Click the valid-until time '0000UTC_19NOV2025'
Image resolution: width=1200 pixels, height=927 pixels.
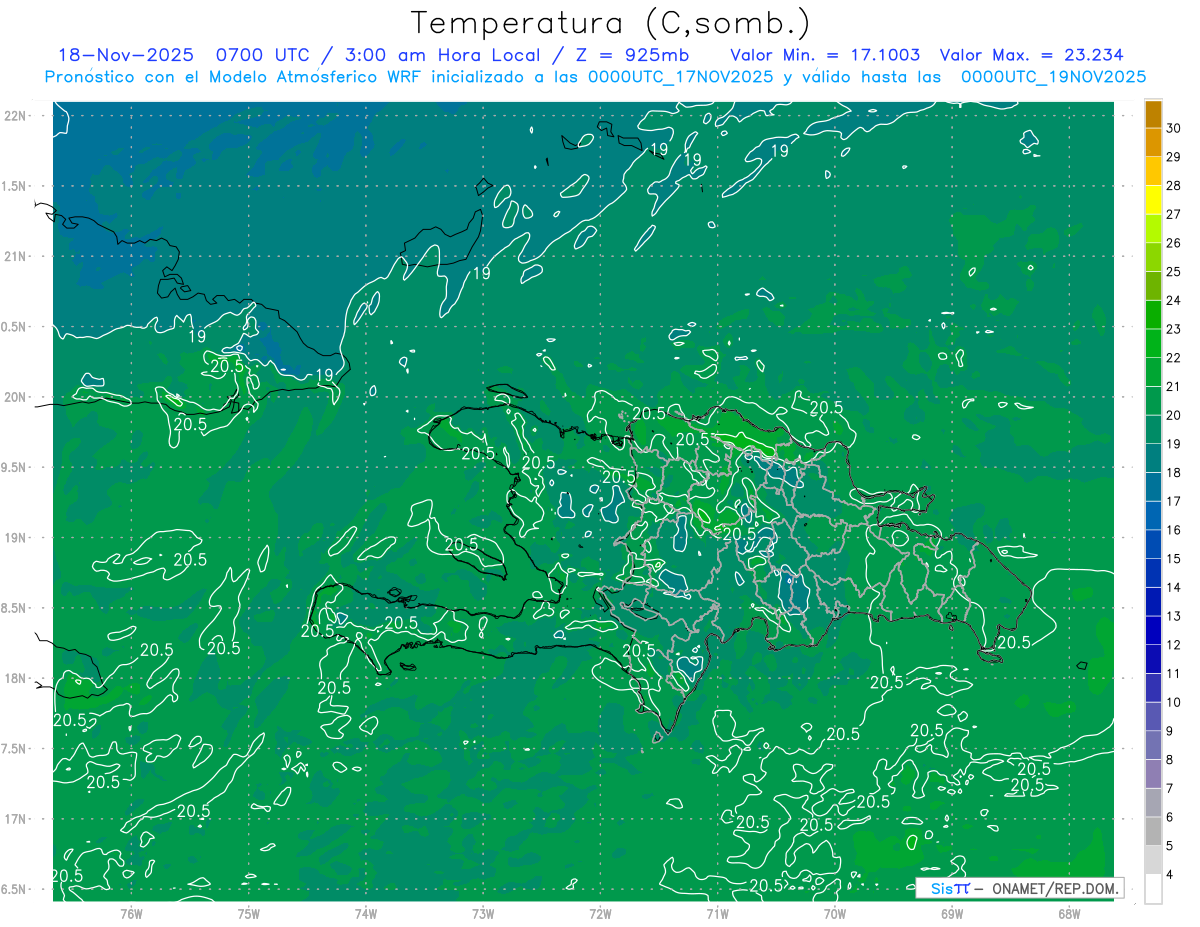click(1053, 77)
